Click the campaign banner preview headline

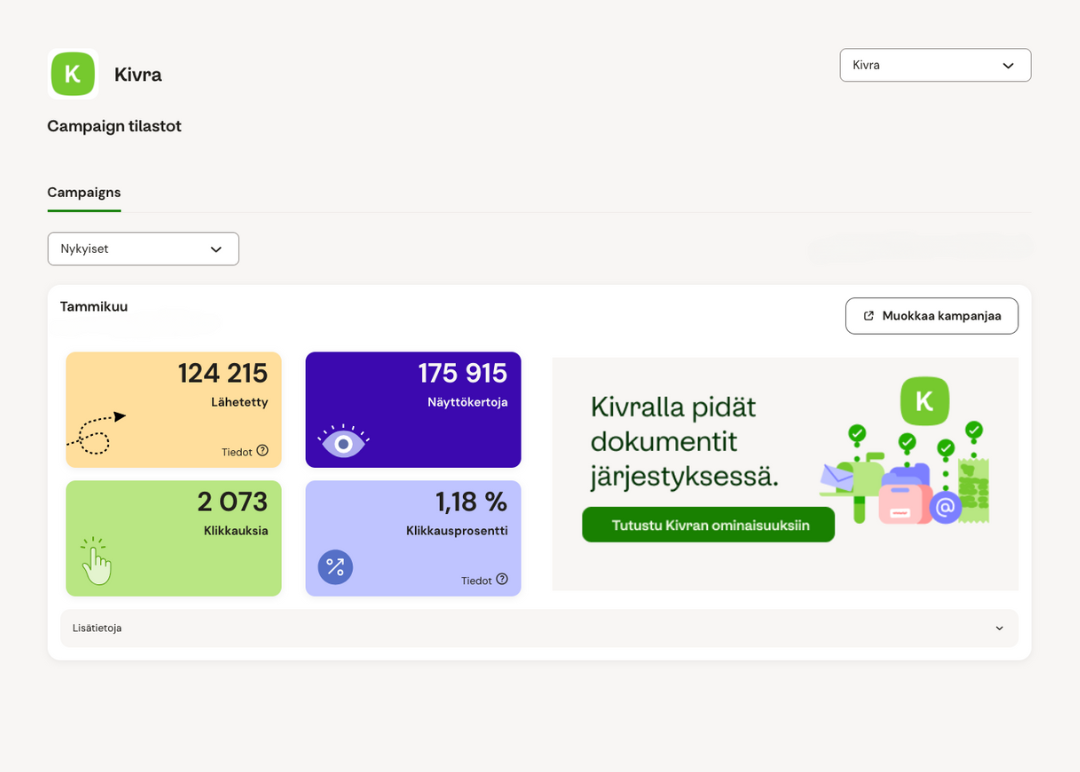(684, 441)
